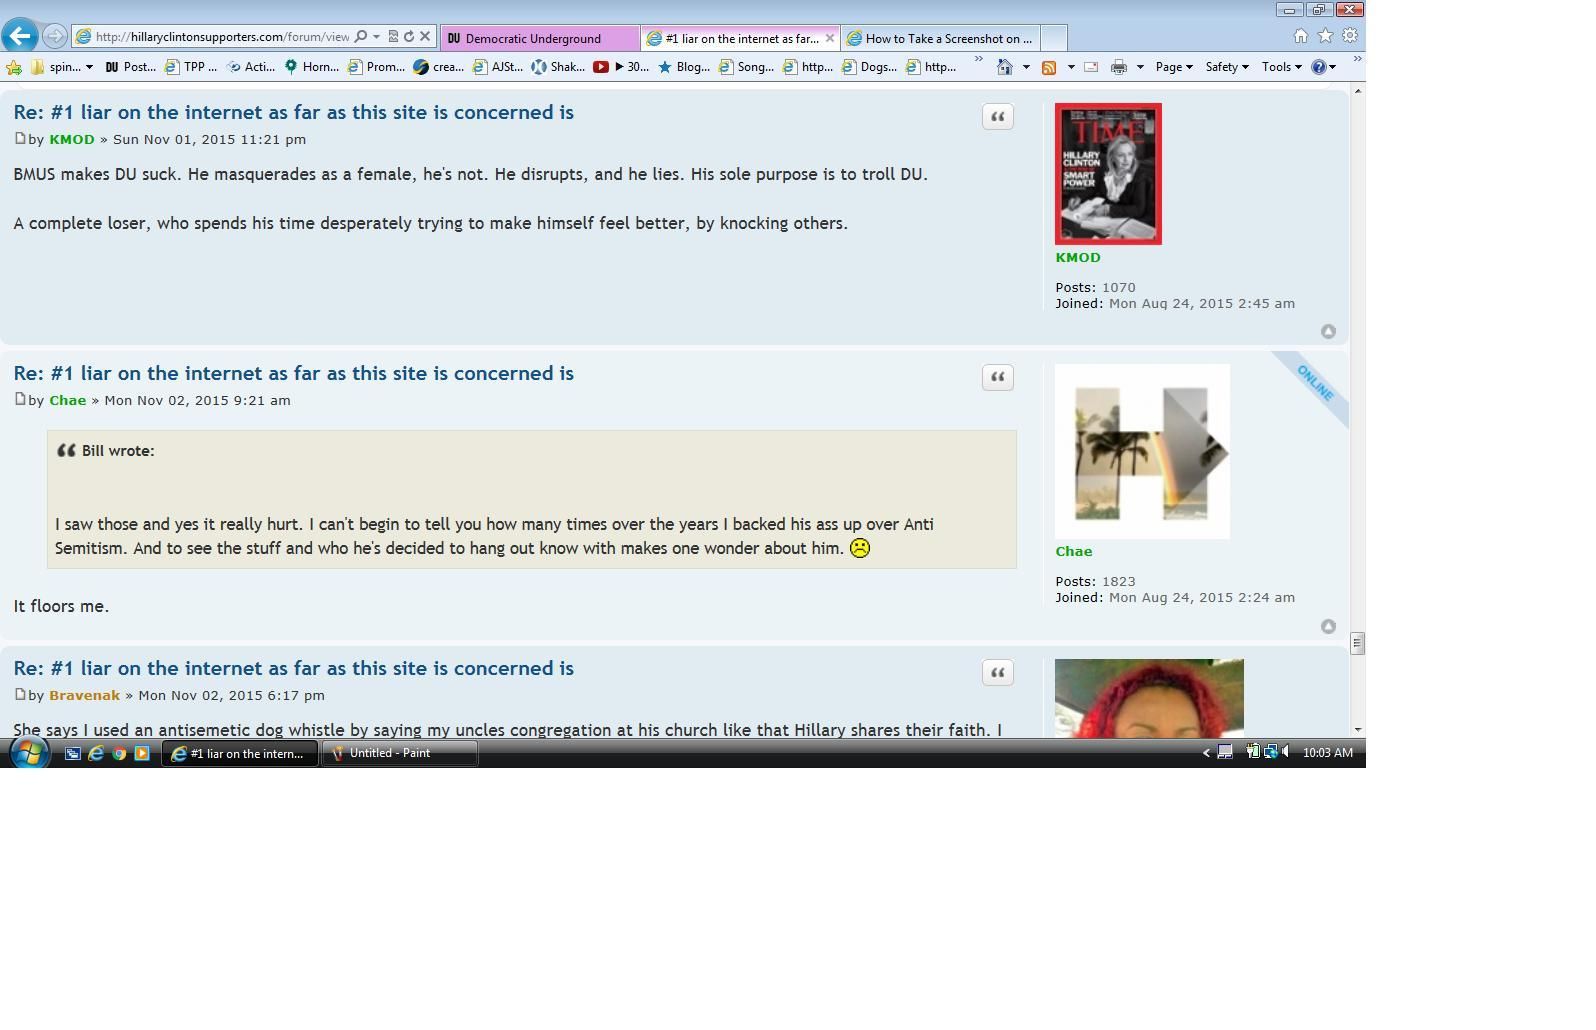
Task: Expand the Page dropdown menu
Action: [1173, 67]
